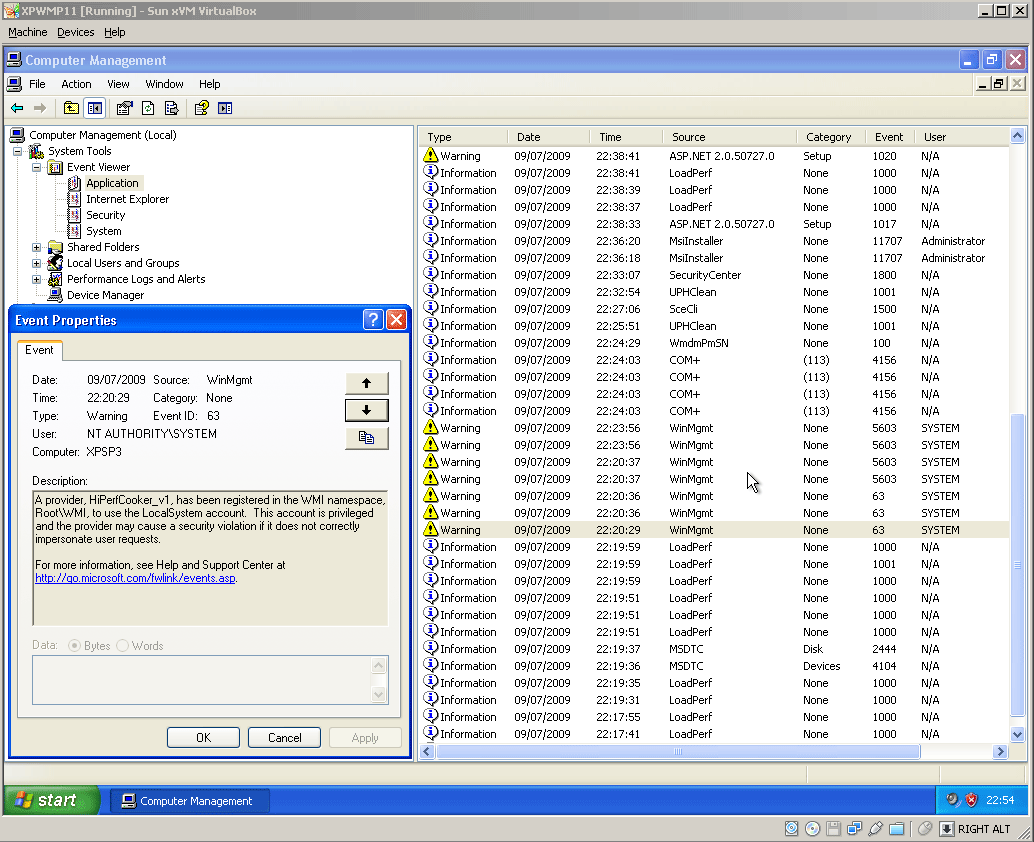Click the VirtualBox hard disk status icon
The image size is (1034, 842).
coord(791,829)
